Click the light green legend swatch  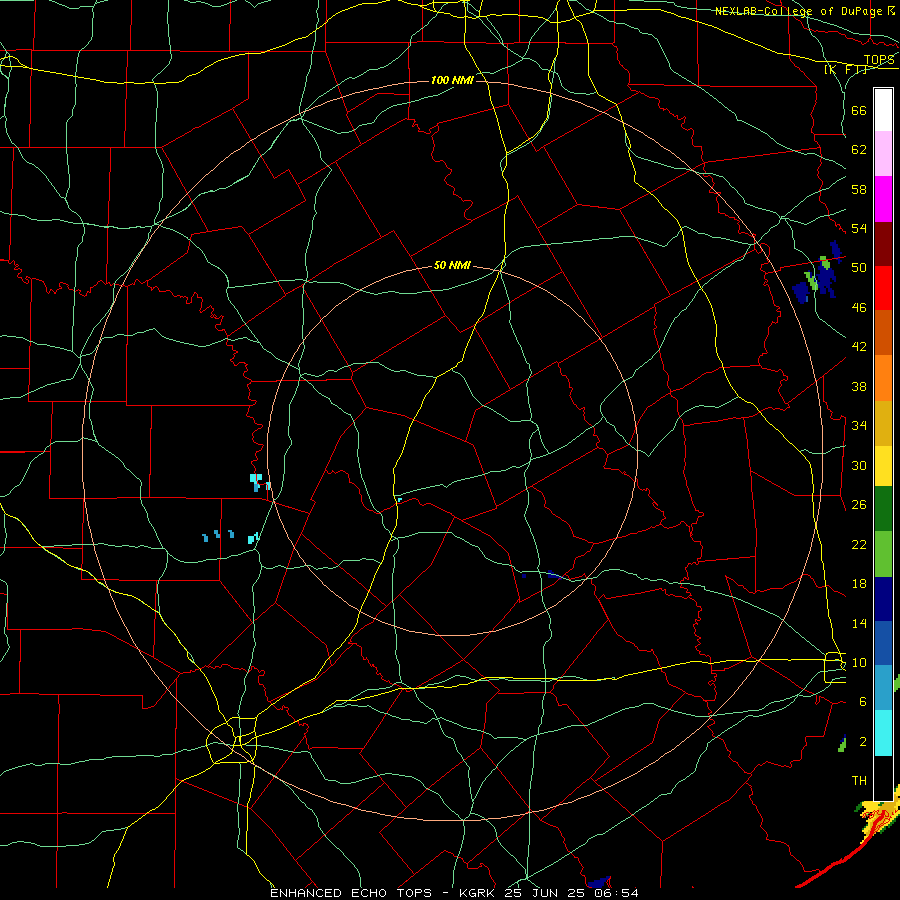click(x=883, y=554)
